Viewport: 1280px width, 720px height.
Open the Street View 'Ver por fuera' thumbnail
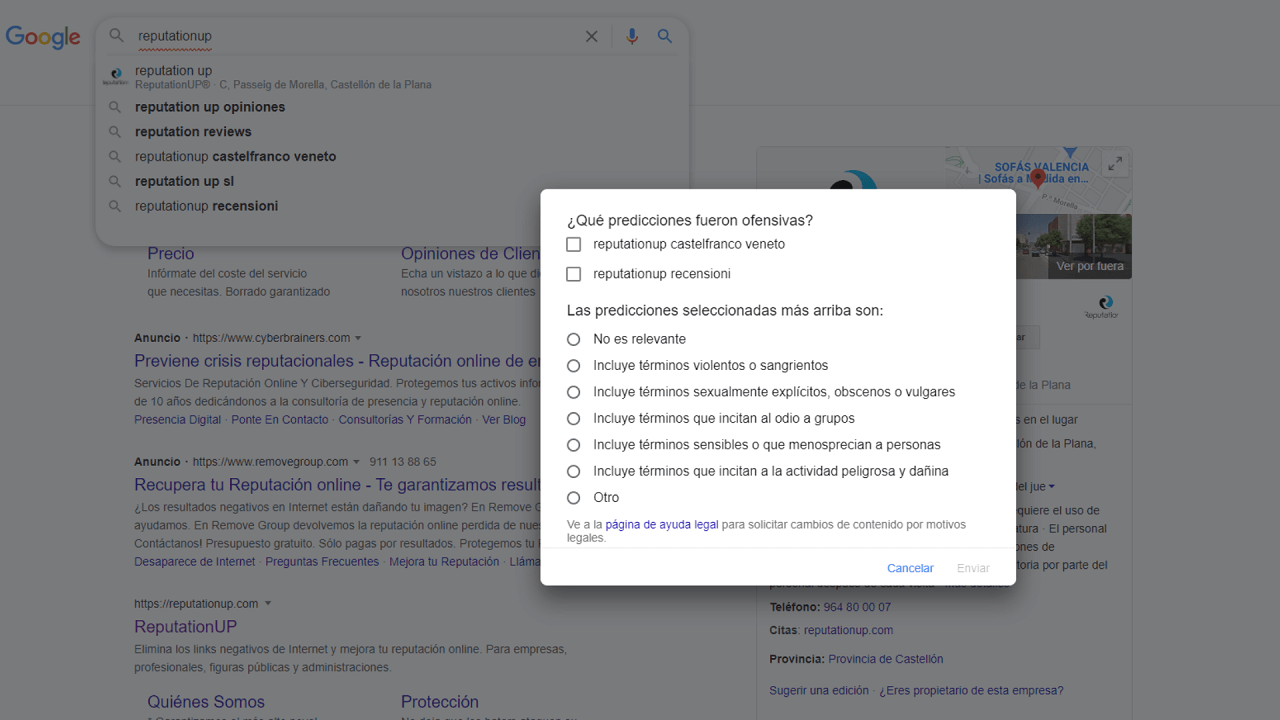click(1074, 246)
